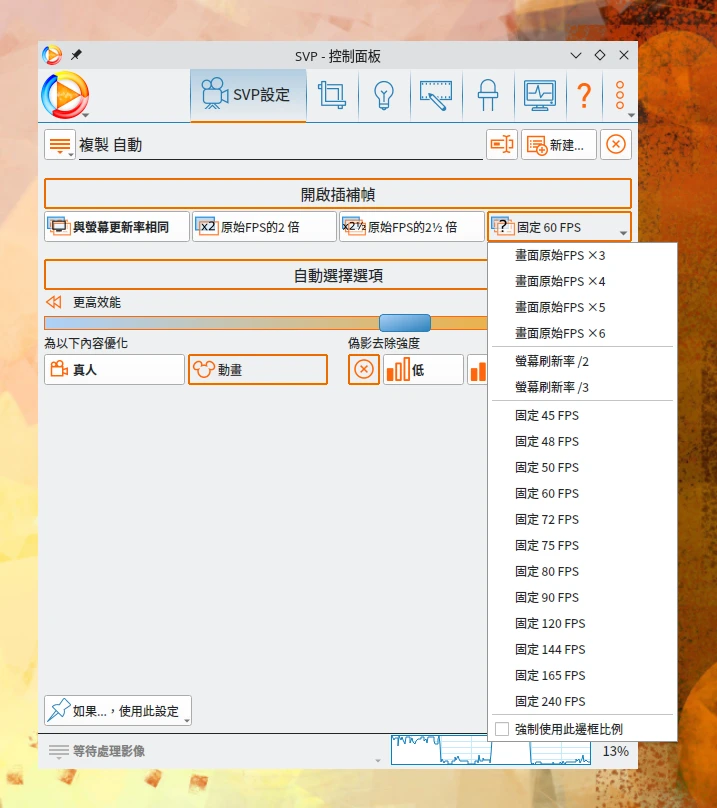Image resolution: width=717 pixels, height=808 pixels.
Task: Collapse window with title bar chevron
Action: [x=576, y=55]
